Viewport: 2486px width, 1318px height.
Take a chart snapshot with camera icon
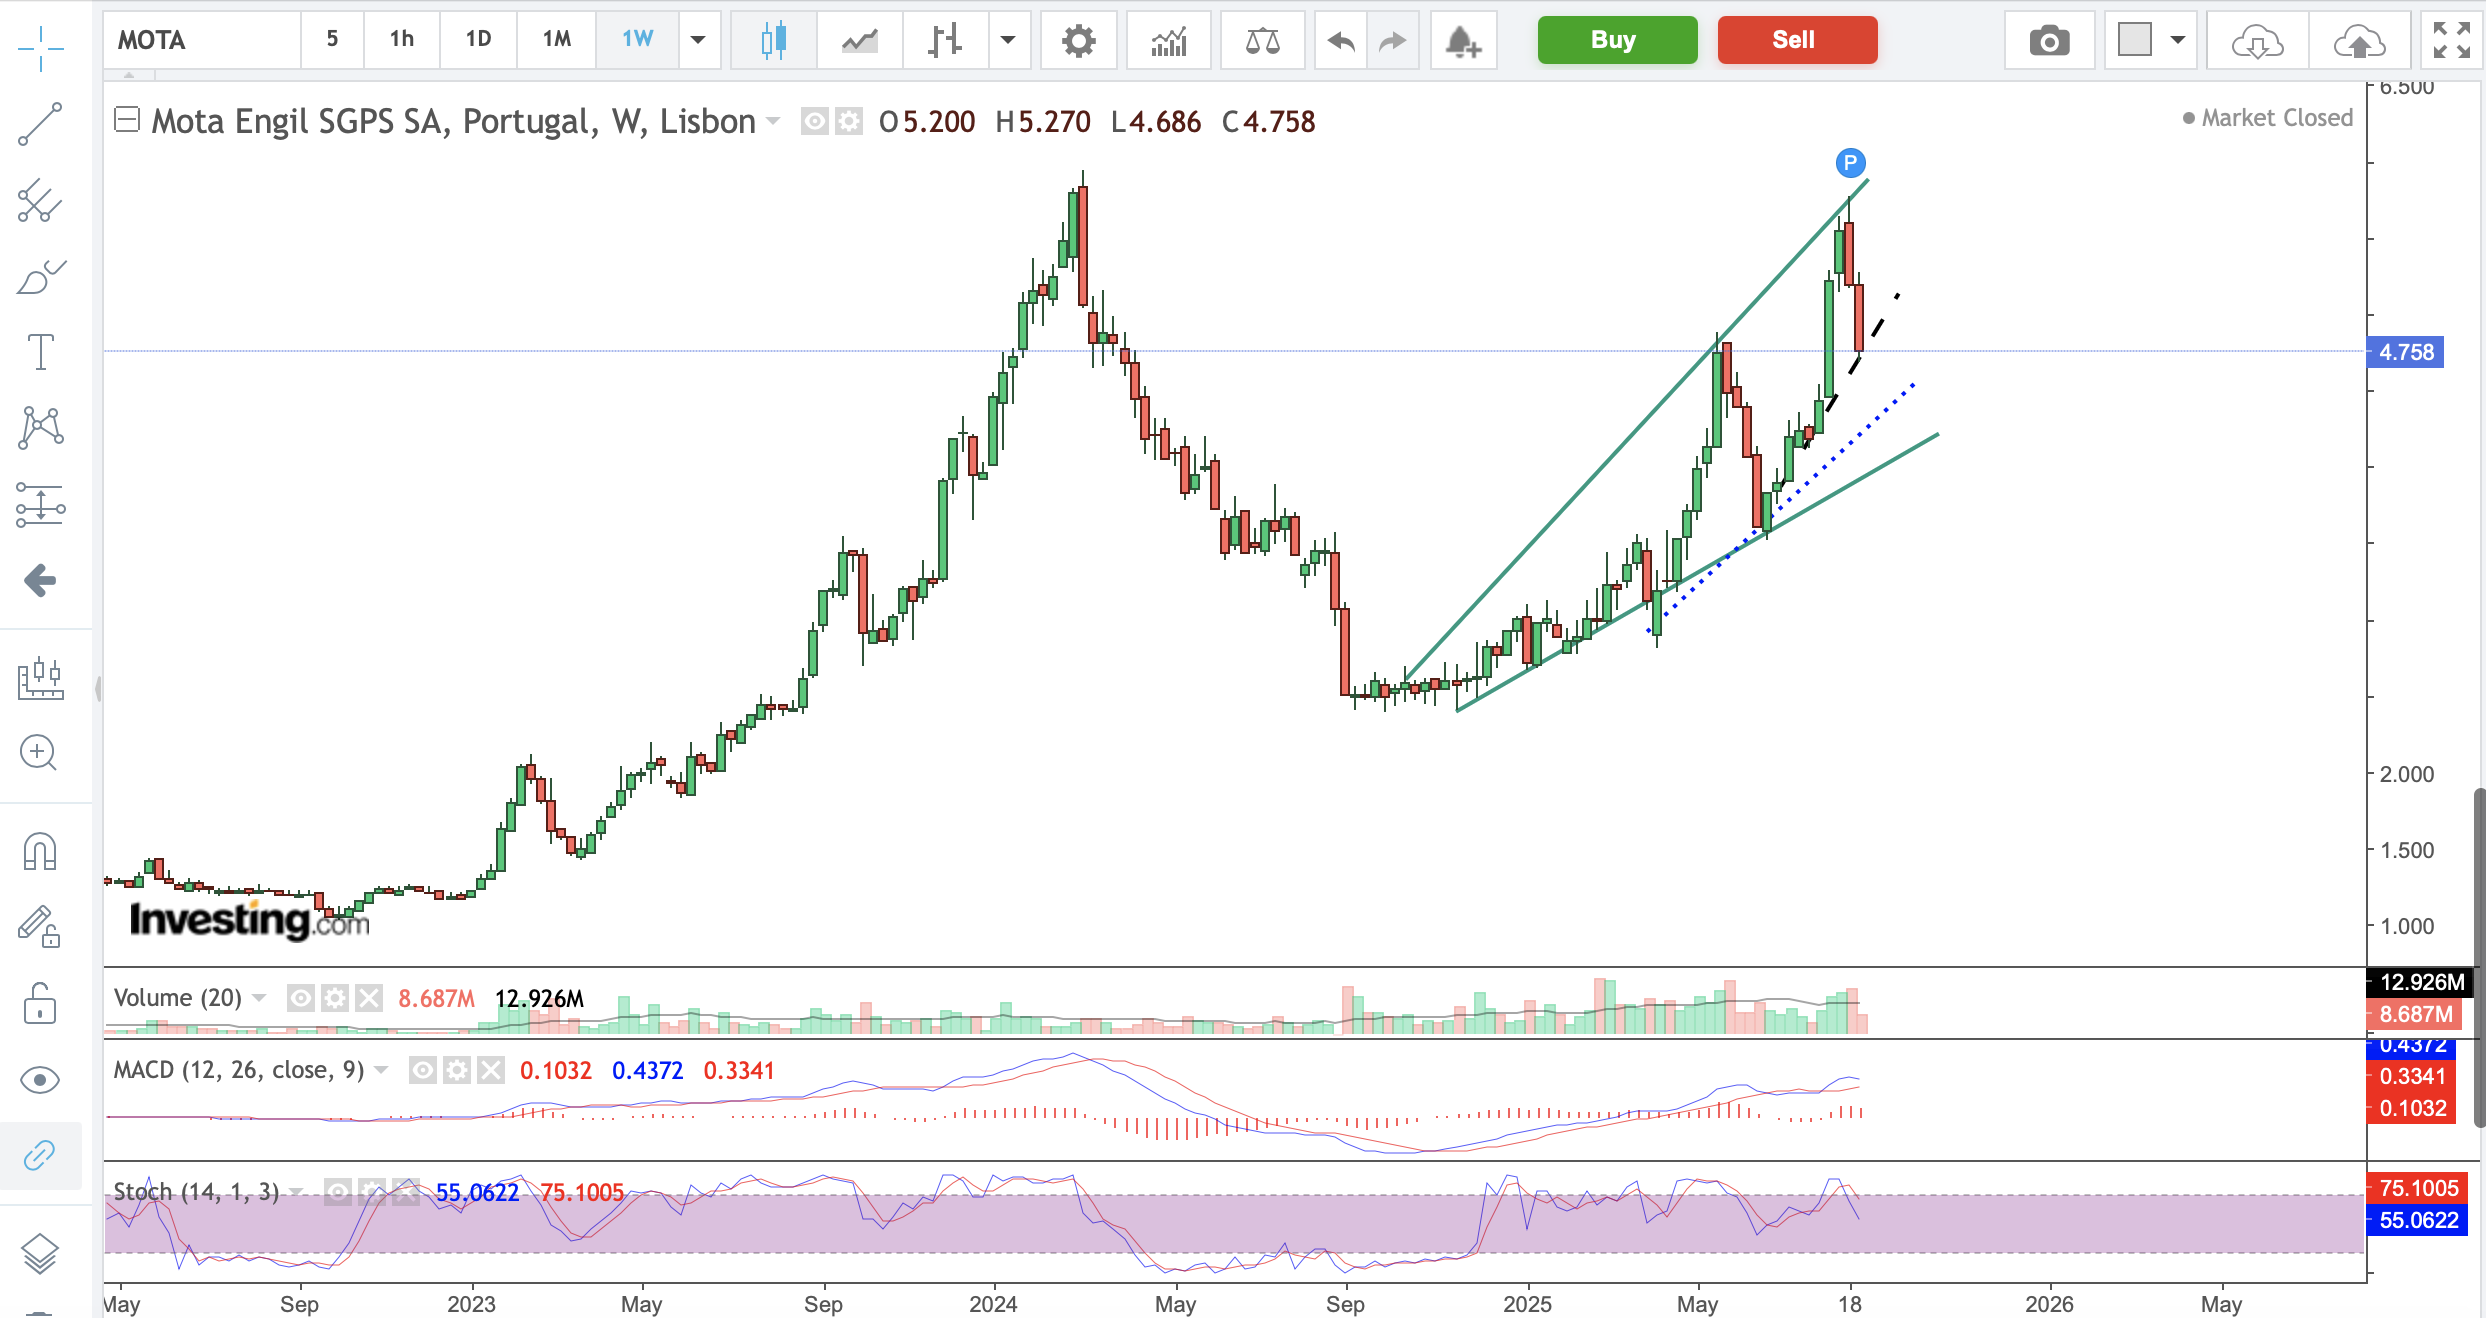2049,40
